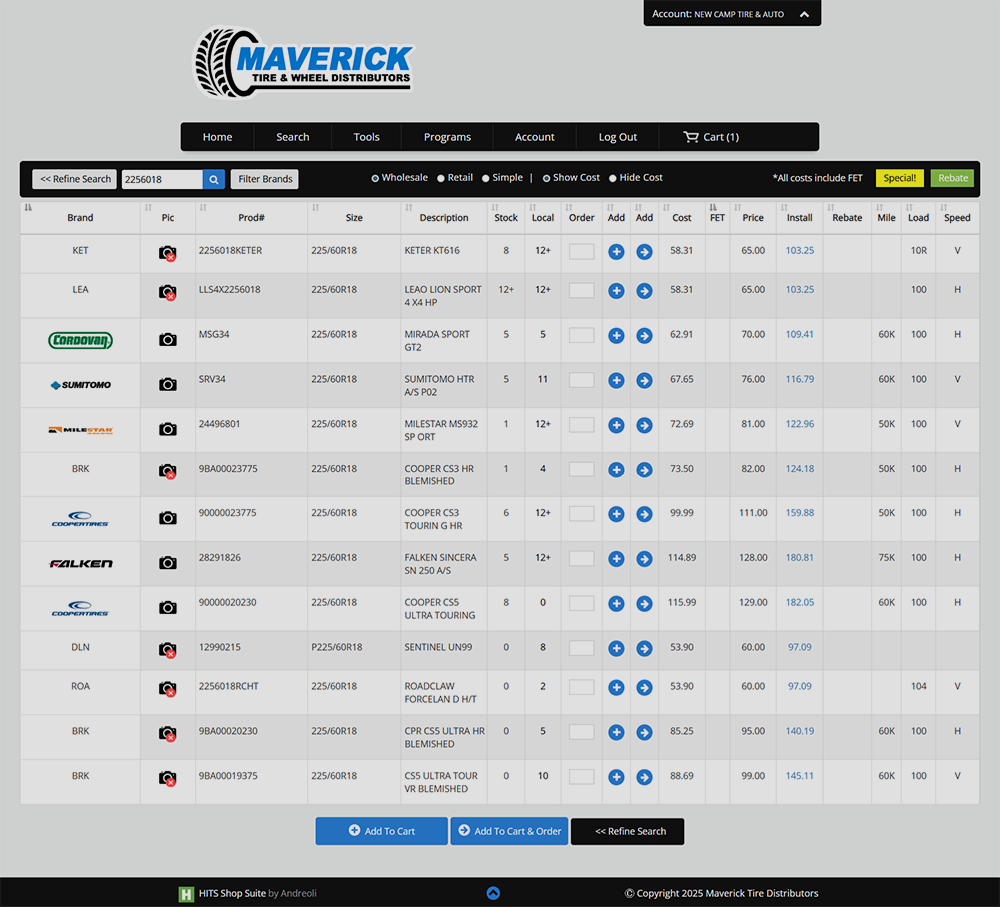The height and width of the screenshot is (908, 1000).
Task: Click the order quantity field for Milestar MS932
Action: click(x=581, y=425)
